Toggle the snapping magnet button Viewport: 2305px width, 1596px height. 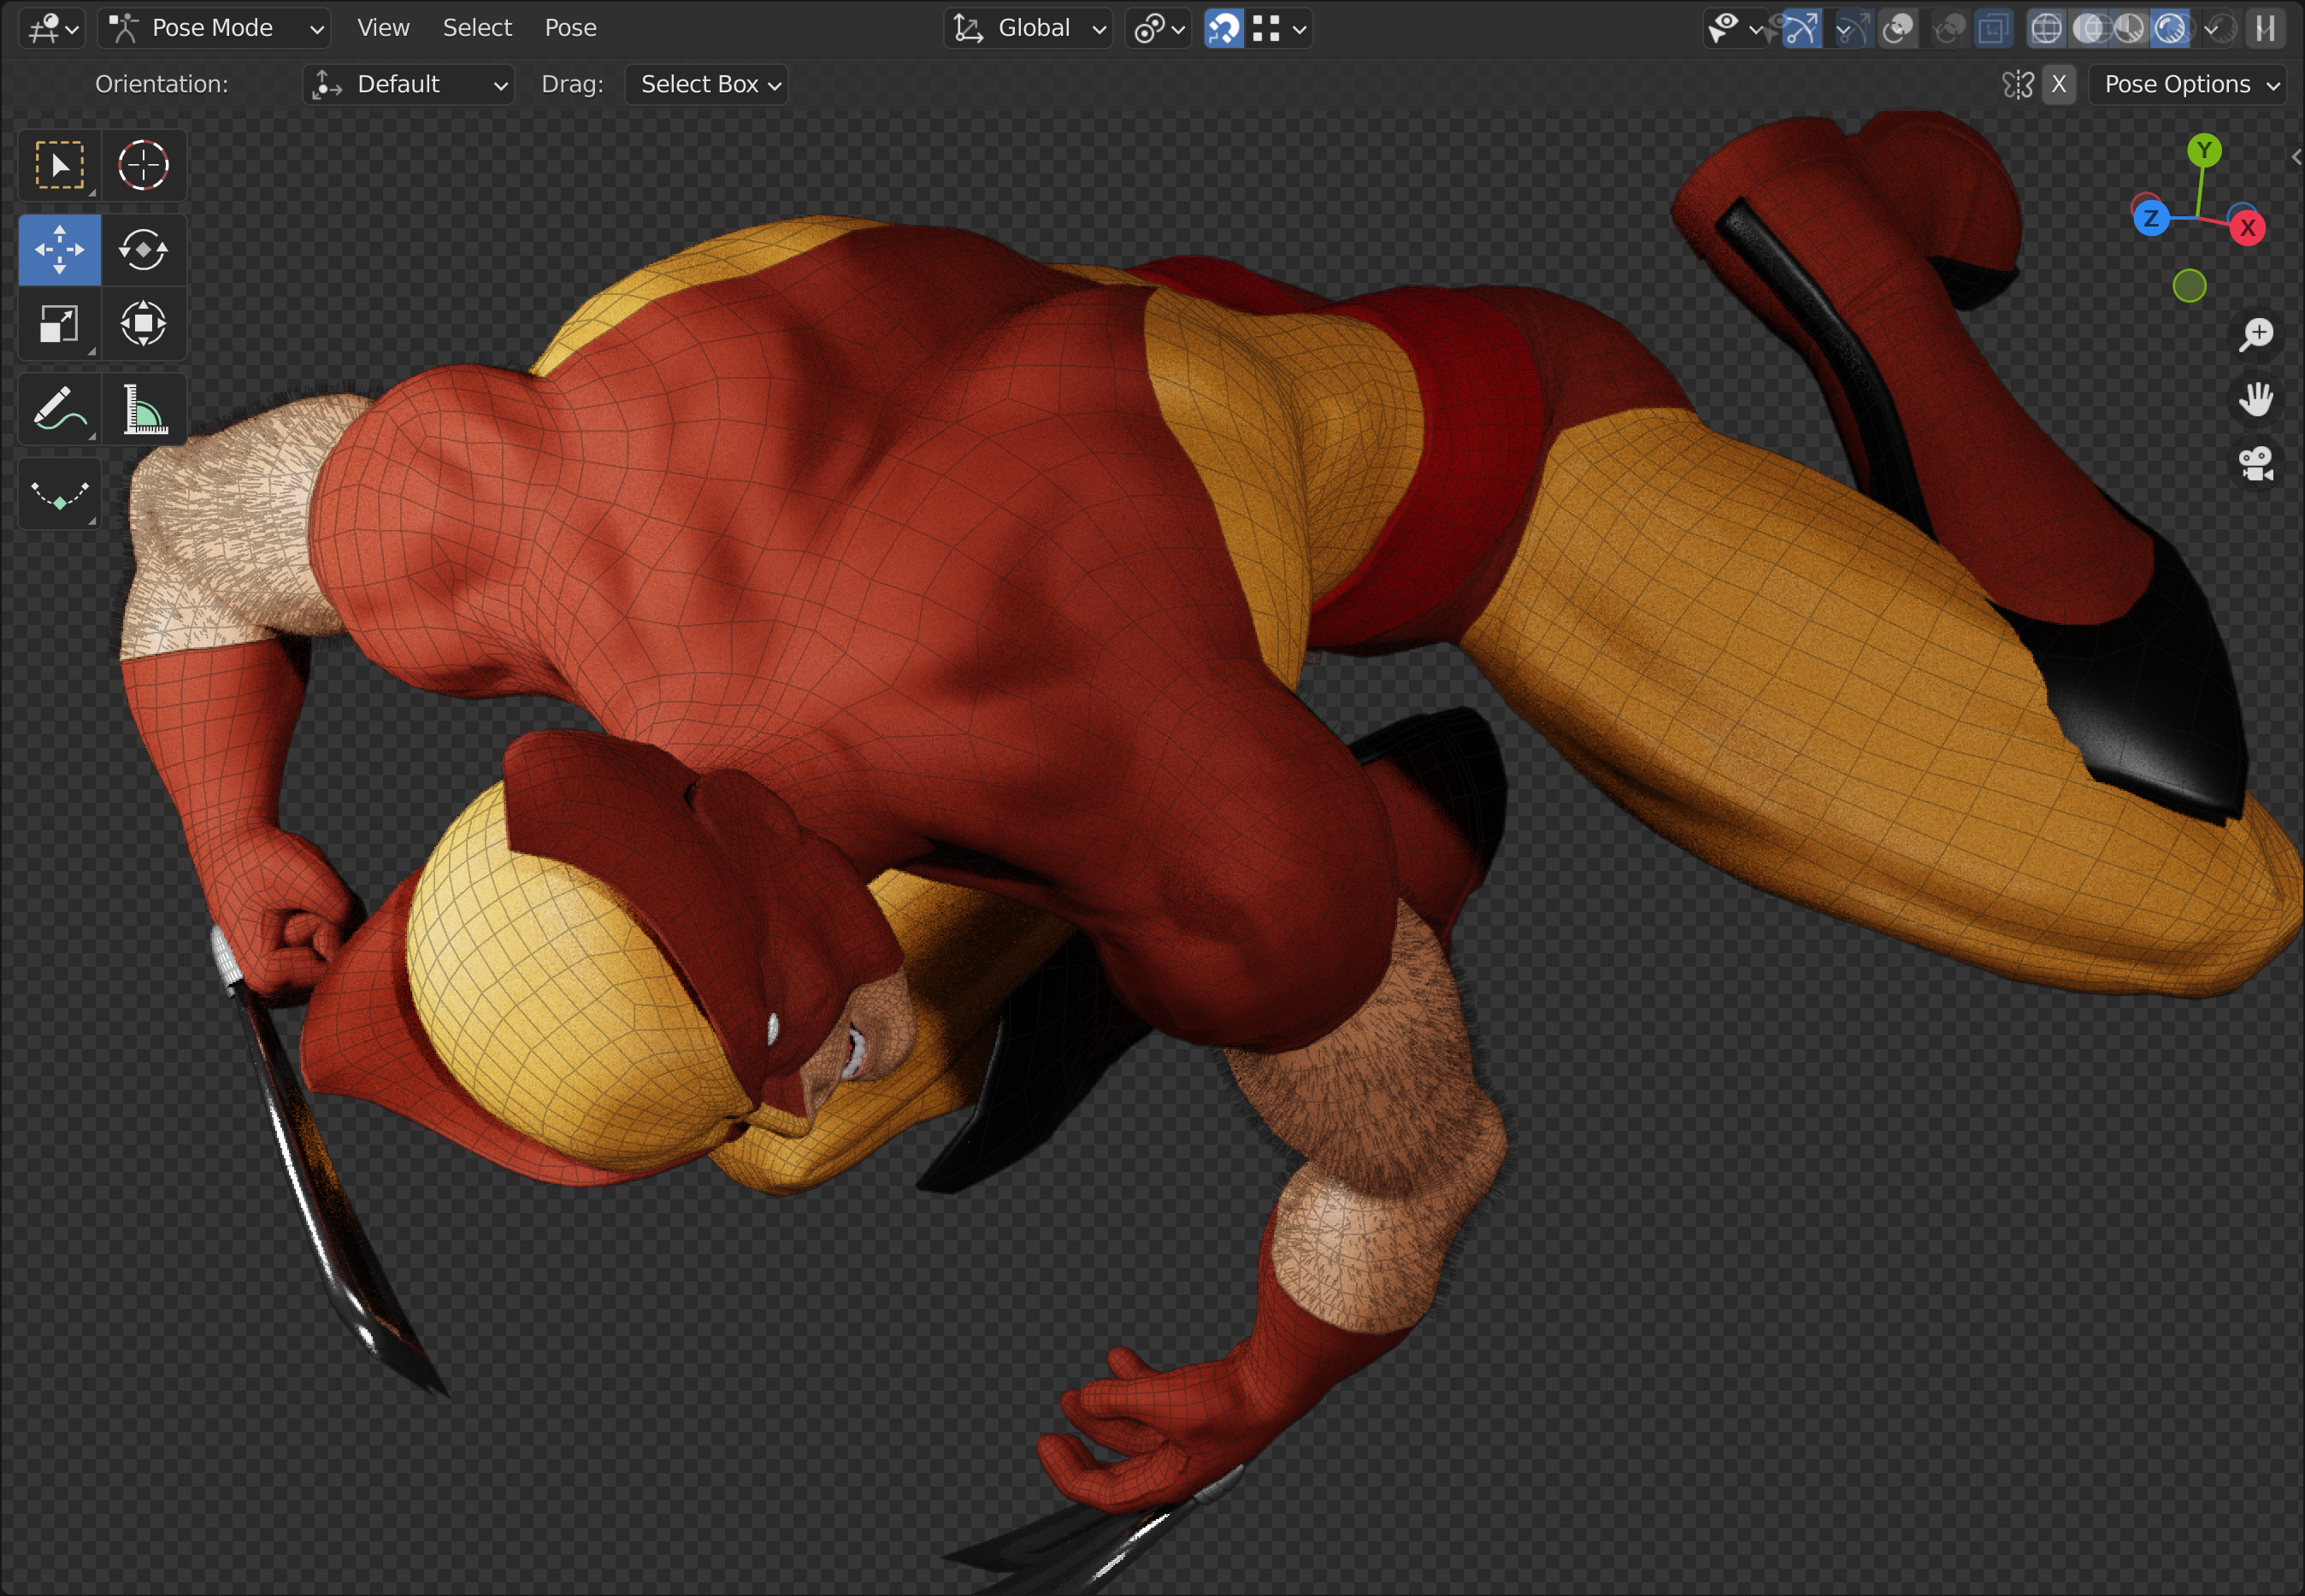[x=1223, y=28]
